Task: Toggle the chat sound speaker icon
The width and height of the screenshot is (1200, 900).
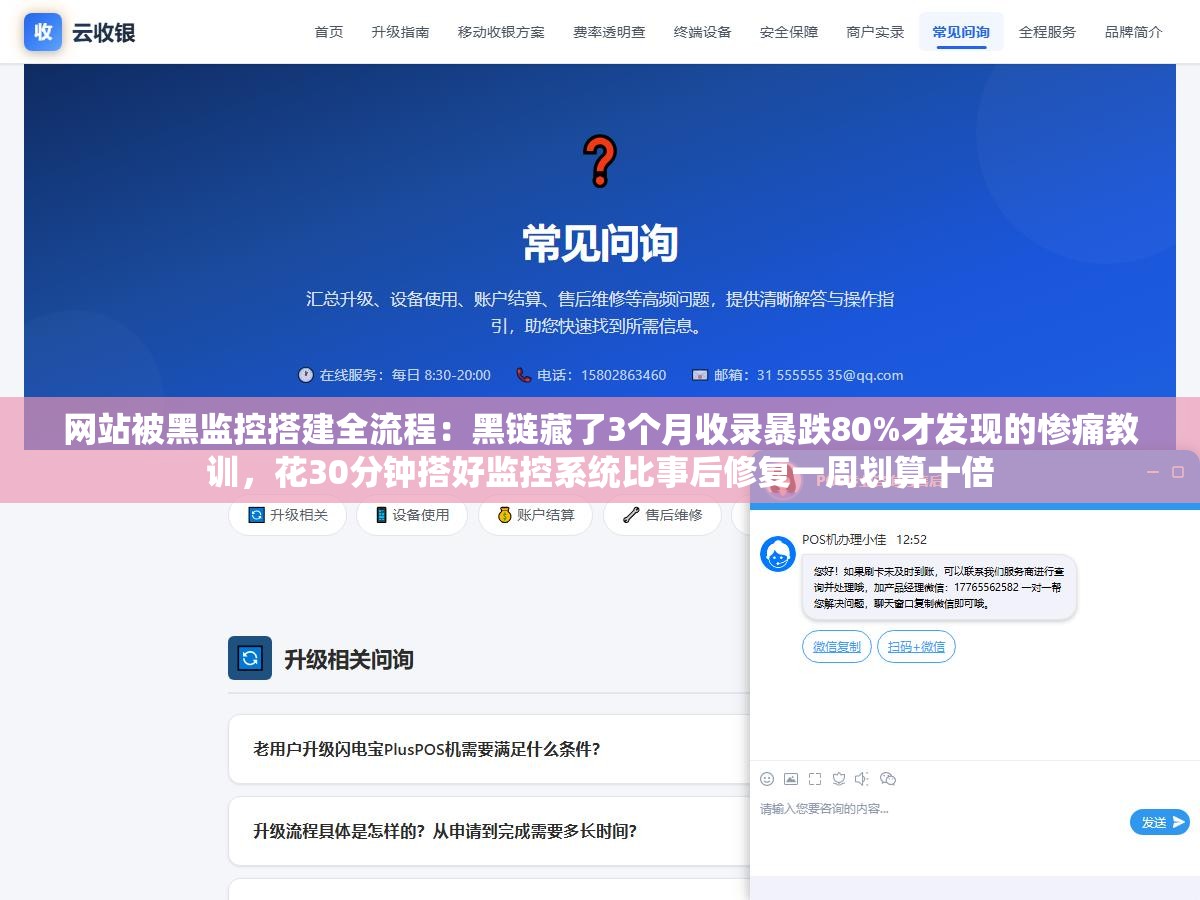Action: pyautogui.click(x=863, y=779)
